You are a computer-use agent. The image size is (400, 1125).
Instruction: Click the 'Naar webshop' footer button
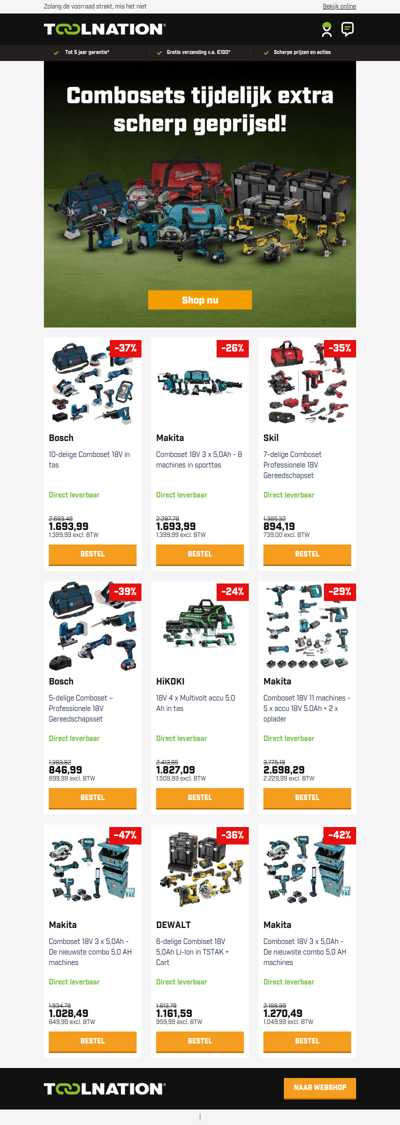[x=320, y=1088]
